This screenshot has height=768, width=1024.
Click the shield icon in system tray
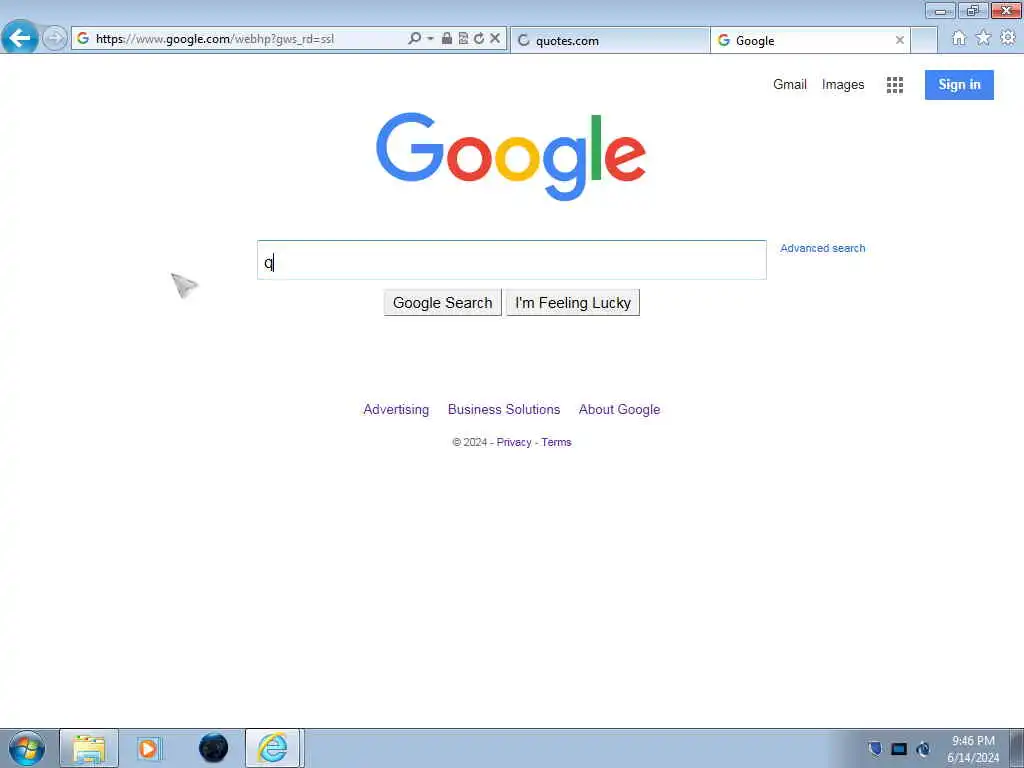(x=875, y=748)
